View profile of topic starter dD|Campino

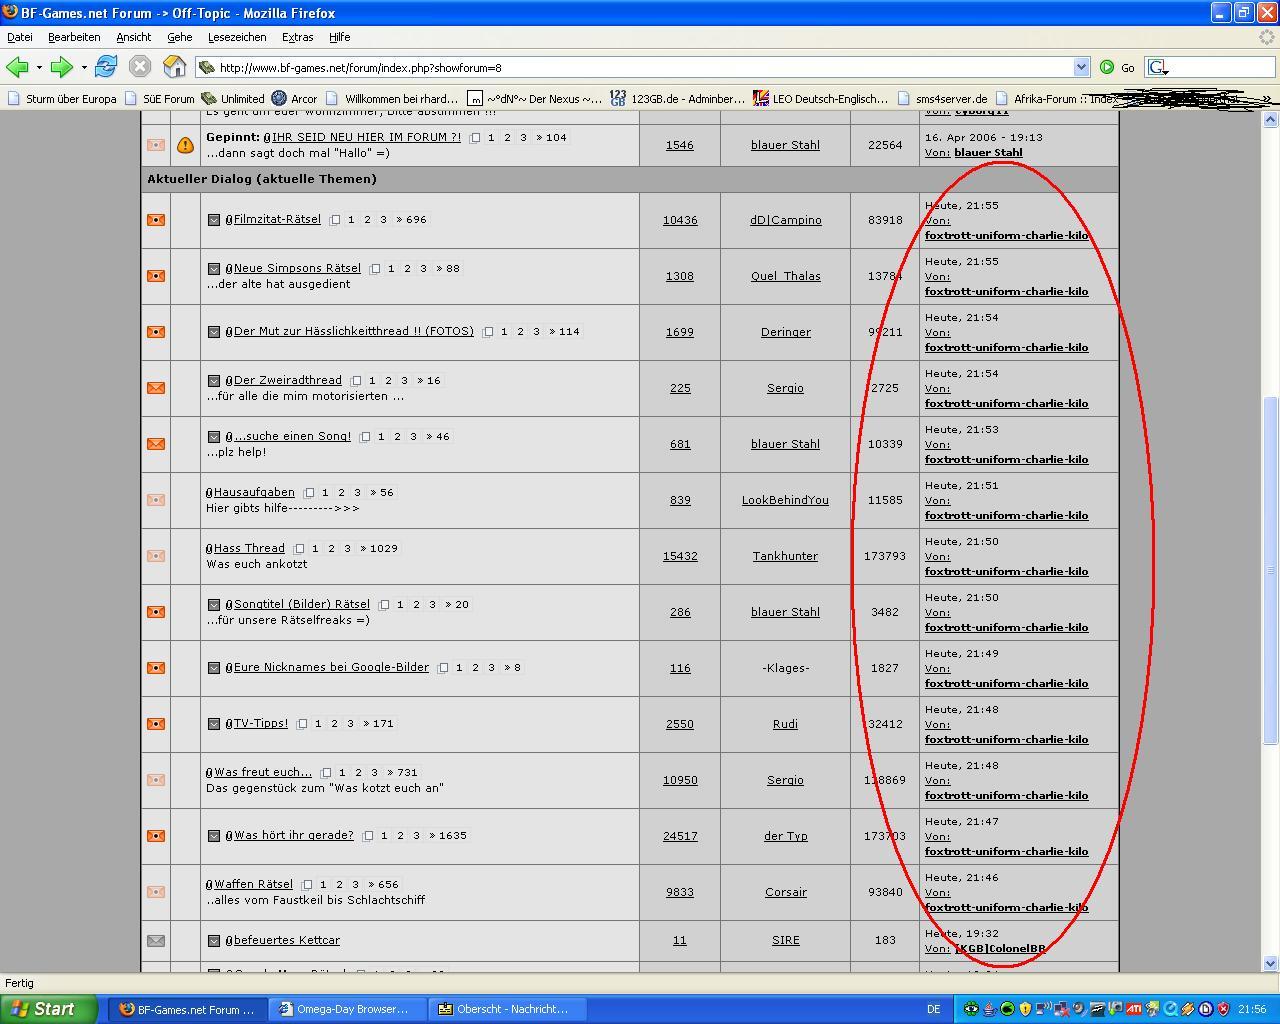(785, 220)
